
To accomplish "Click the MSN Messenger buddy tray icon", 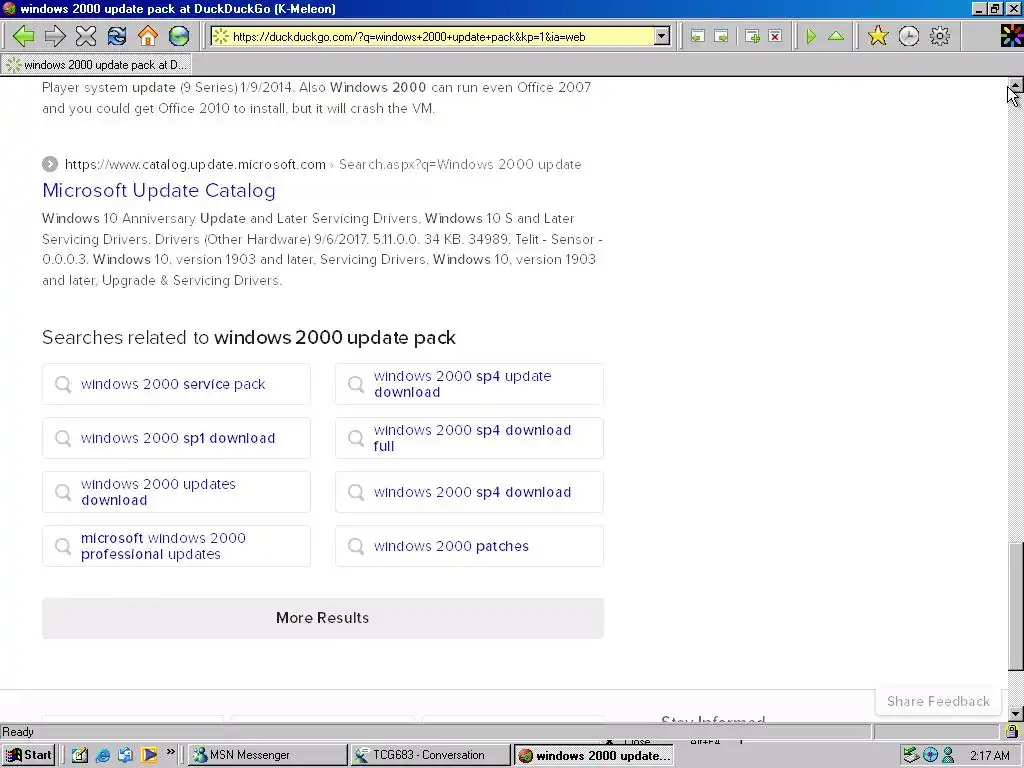I will pos(948,756).
